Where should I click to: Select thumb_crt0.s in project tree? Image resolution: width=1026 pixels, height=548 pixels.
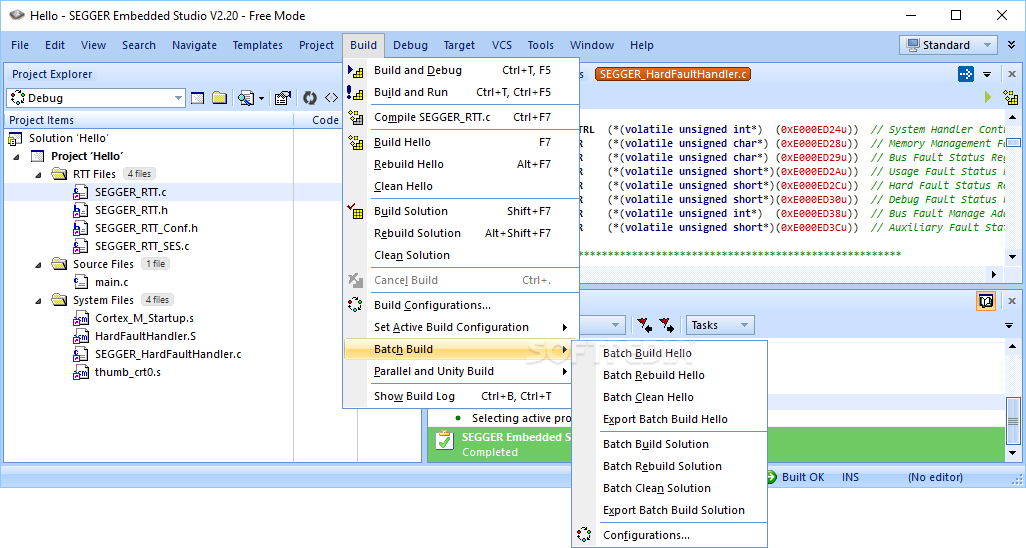point(128,372)
